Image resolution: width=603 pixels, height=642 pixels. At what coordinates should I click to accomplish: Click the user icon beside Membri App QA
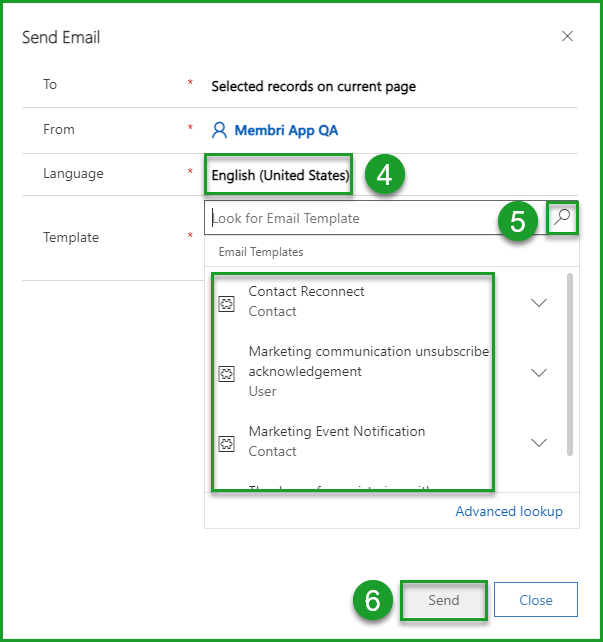pos(220,130)
